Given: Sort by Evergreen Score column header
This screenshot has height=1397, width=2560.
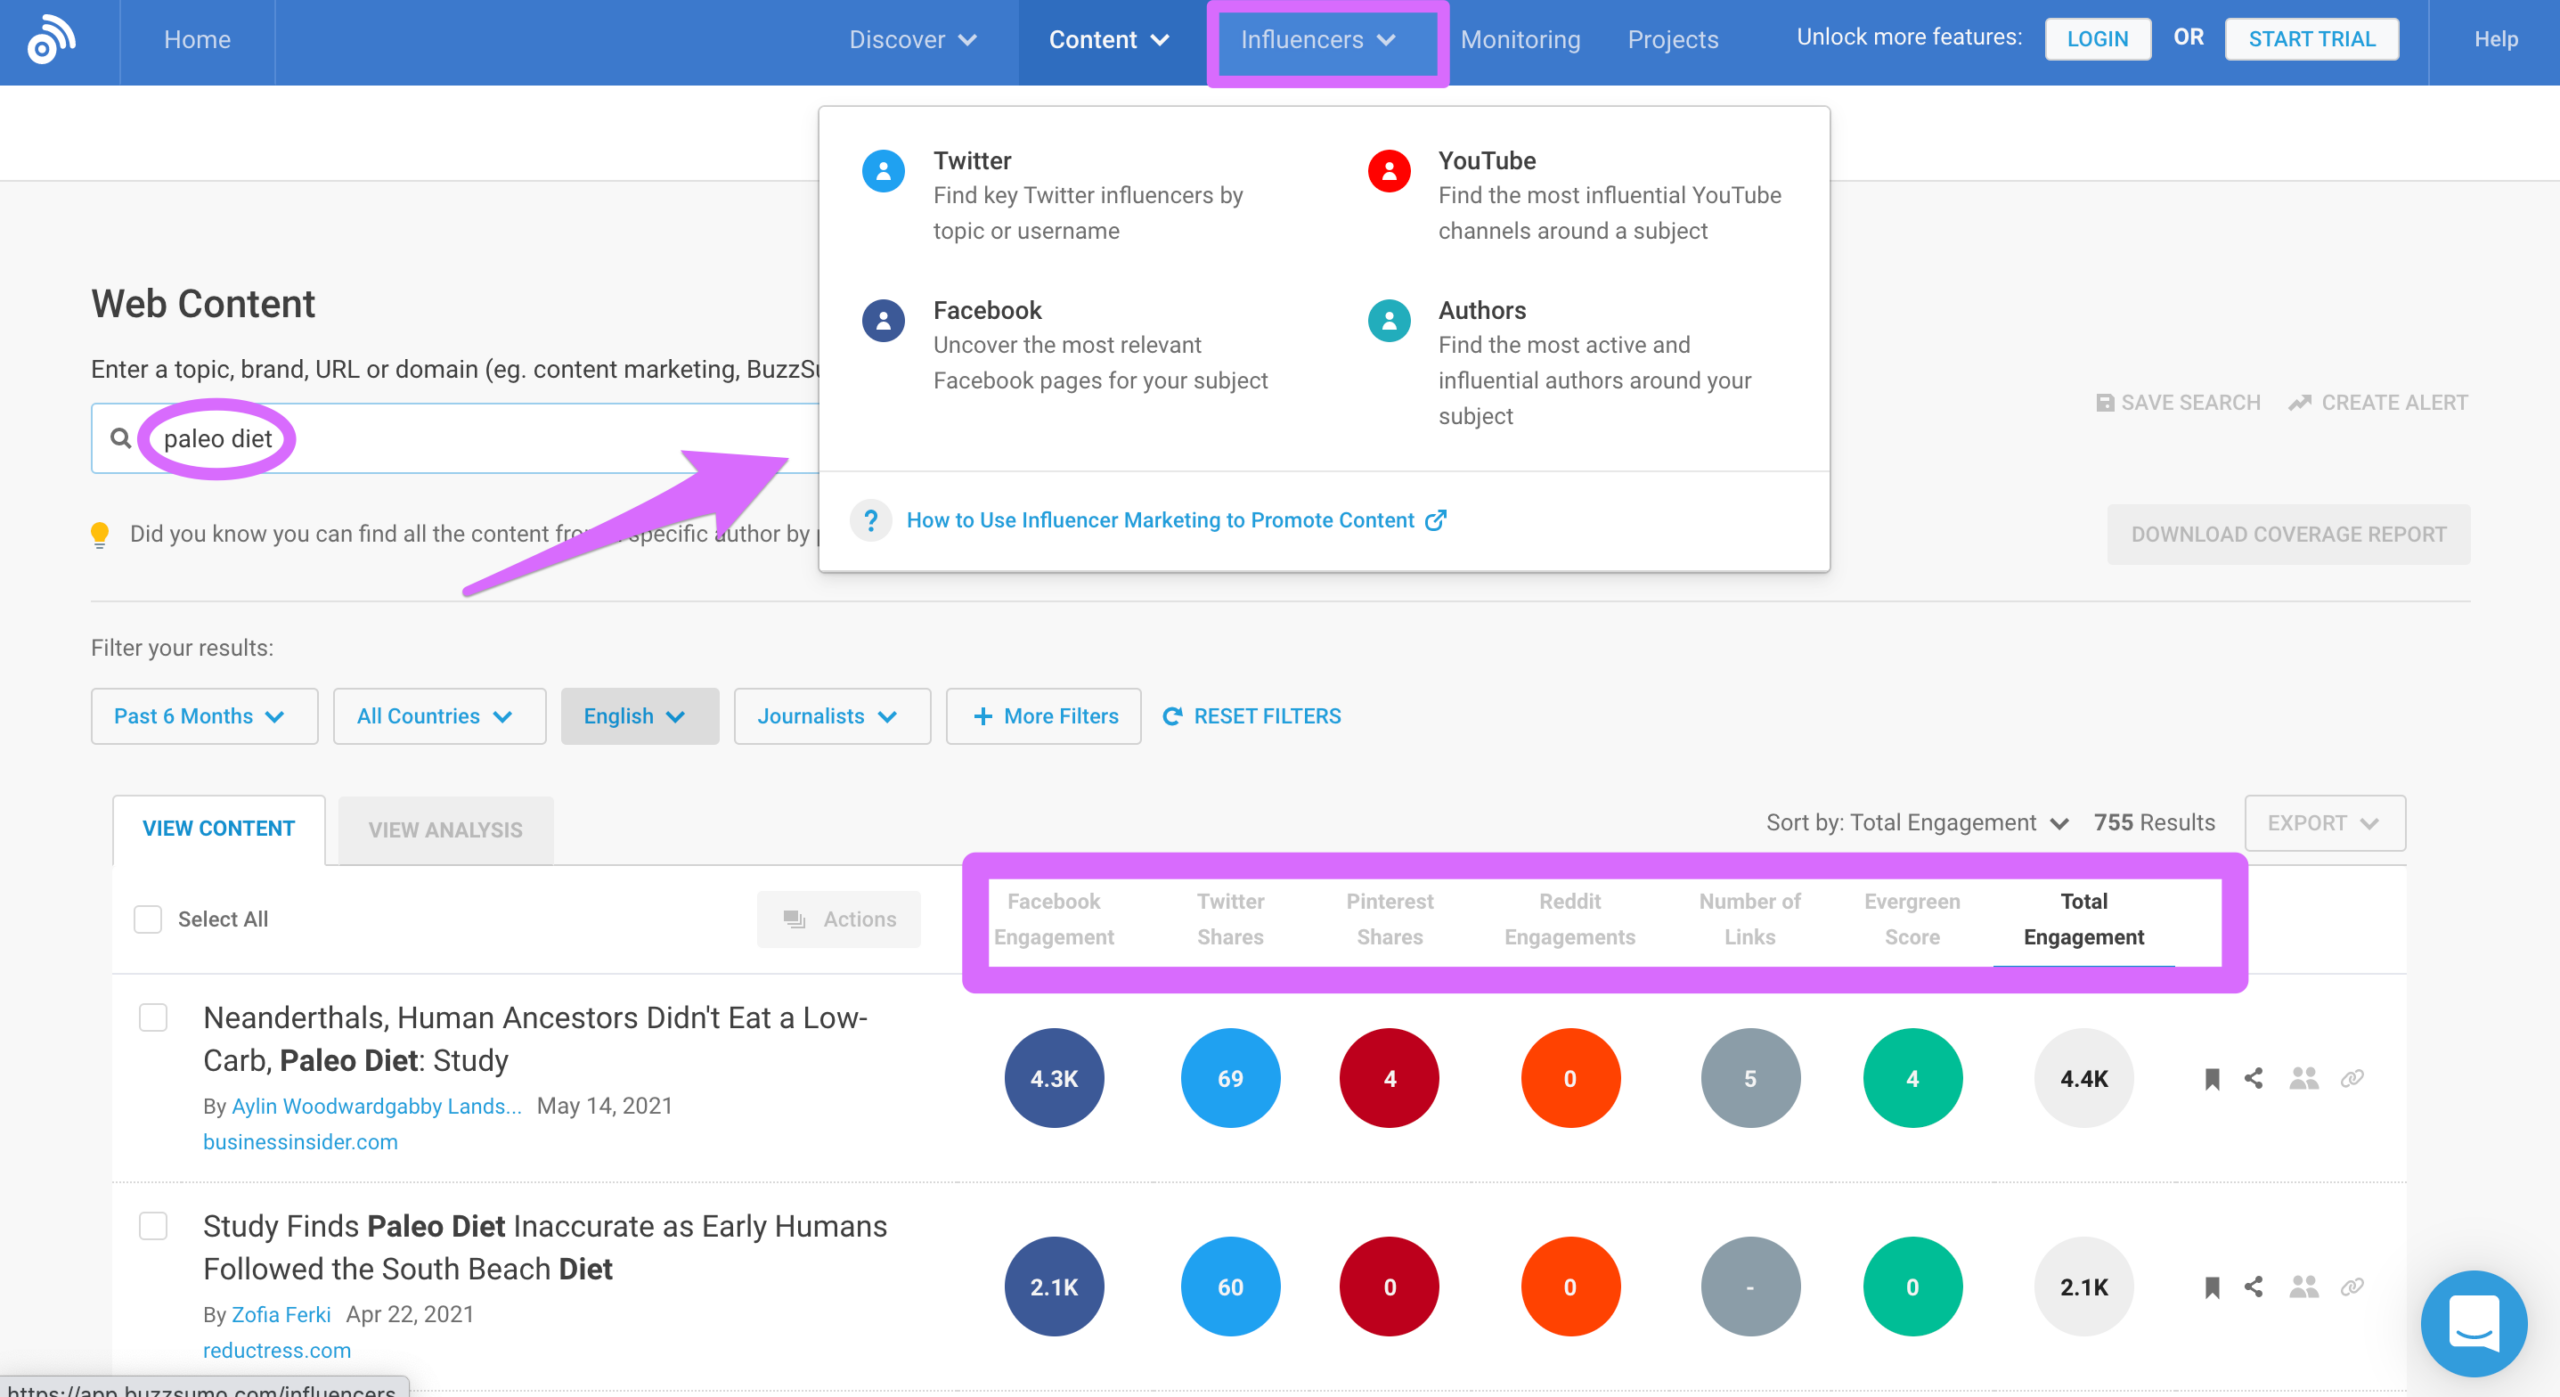Looking at the screenshot, I should [1912, 919].
